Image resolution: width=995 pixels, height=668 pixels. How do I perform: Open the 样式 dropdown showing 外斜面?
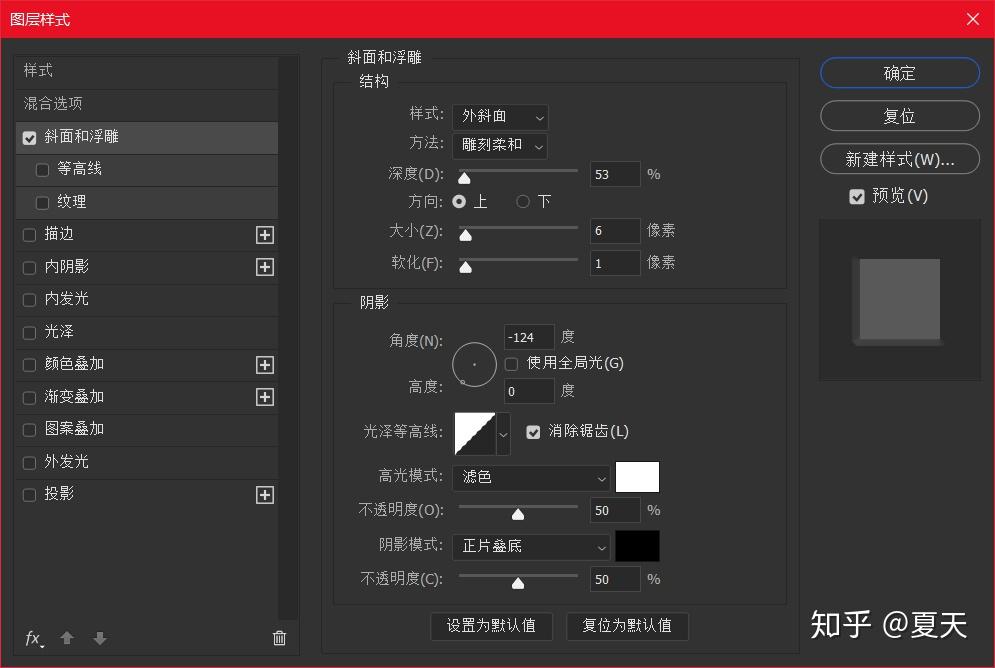pyautogui.click(x=500, y=117)
